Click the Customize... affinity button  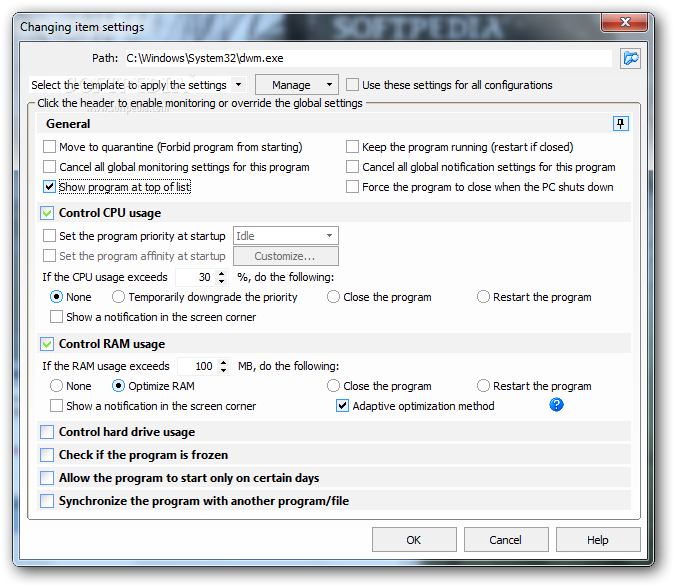pos(286,256)
